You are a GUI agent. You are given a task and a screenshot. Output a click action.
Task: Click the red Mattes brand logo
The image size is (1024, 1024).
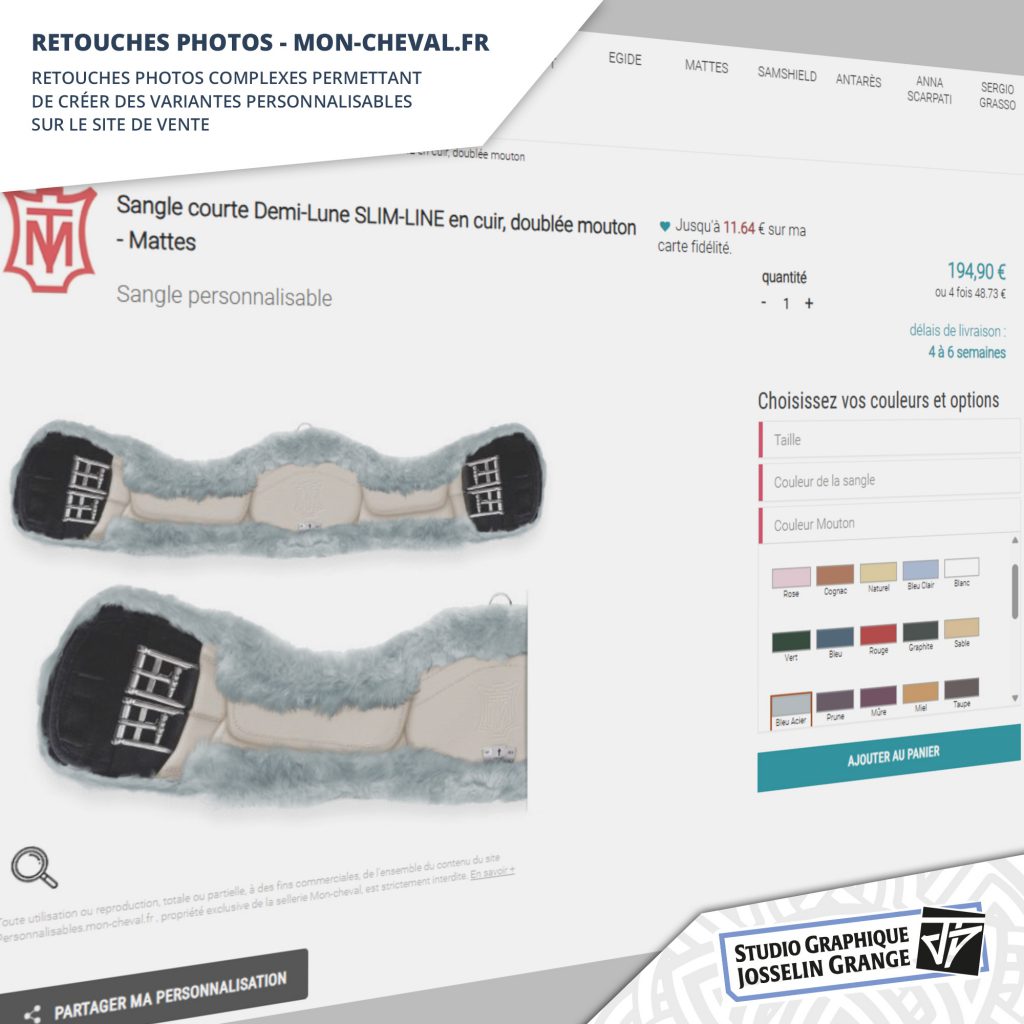[50, 239]
